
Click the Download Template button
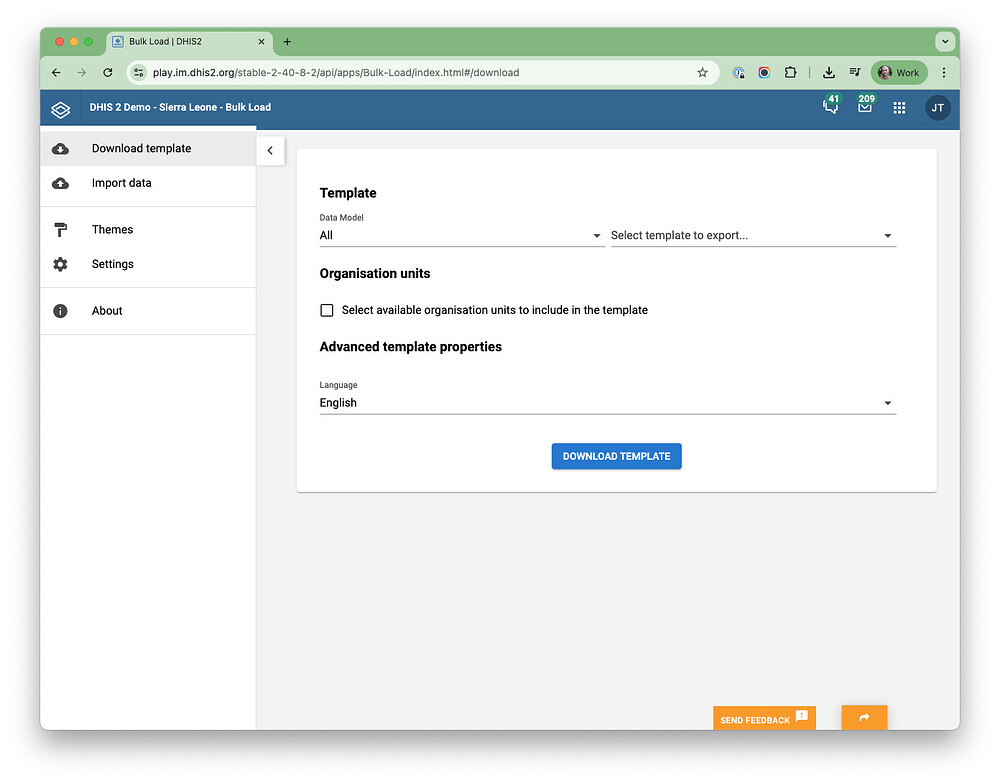tap(616, 456)
